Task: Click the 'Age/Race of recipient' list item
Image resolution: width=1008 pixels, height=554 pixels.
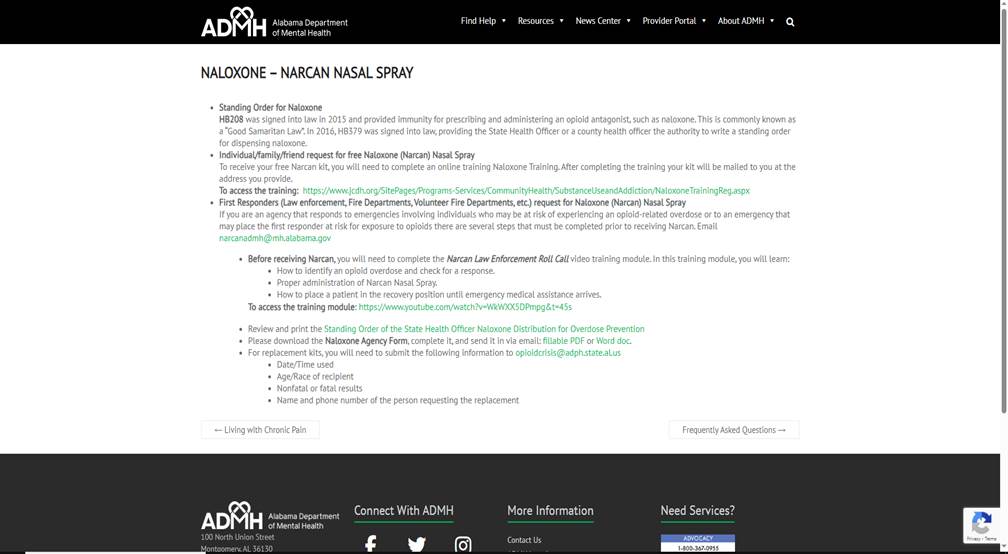Action: [x=315, y=377]
